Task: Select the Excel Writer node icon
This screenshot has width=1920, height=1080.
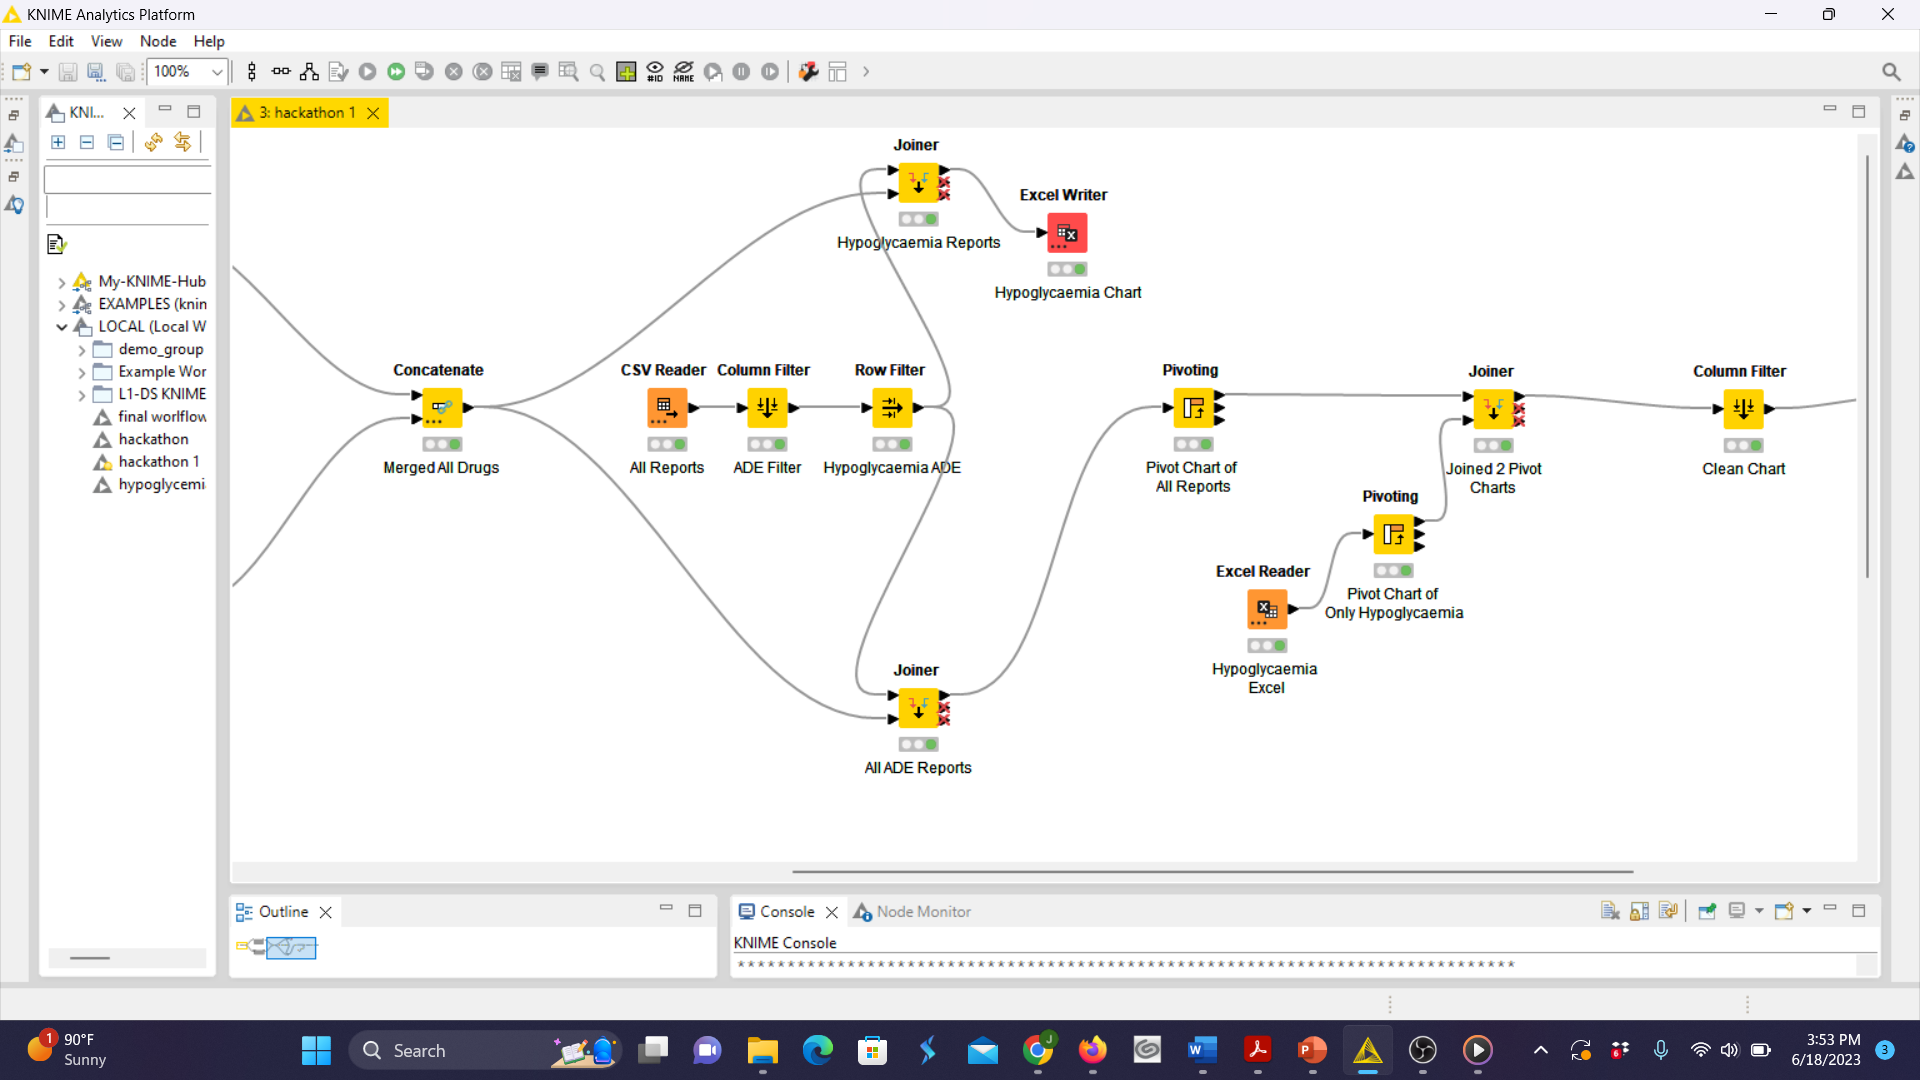Action: (x=1067, y=233)
